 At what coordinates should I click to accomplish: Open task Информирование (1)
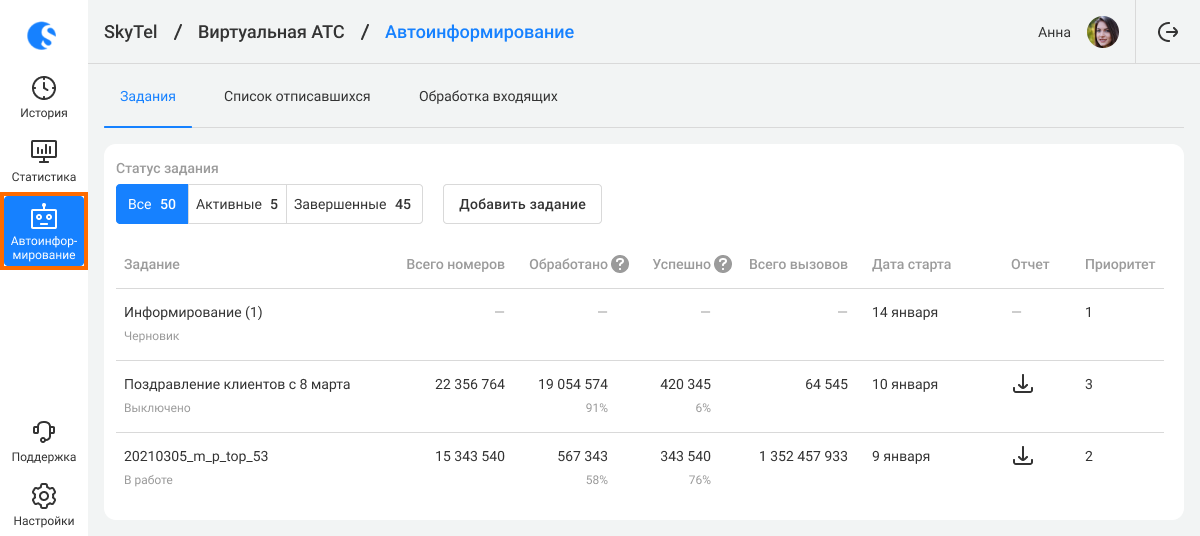pos(193,312)
